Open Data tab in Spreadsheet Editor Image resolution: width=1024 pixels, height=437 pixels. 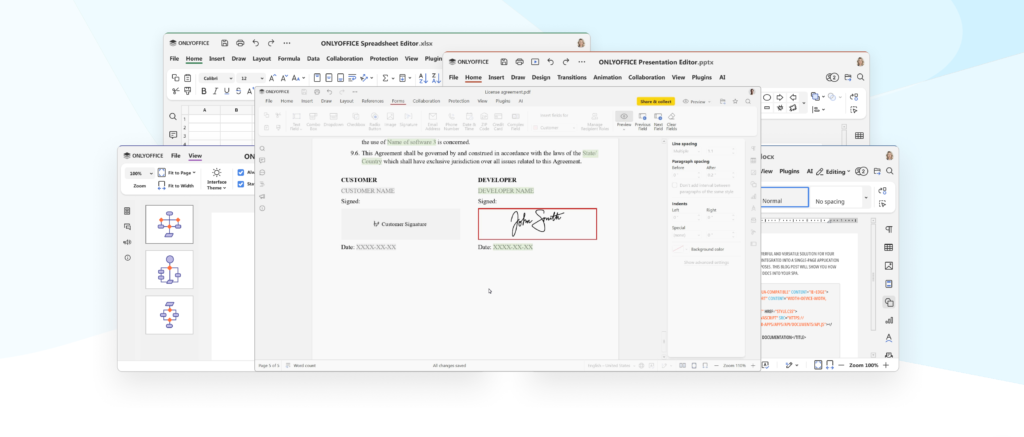[313, 59]
